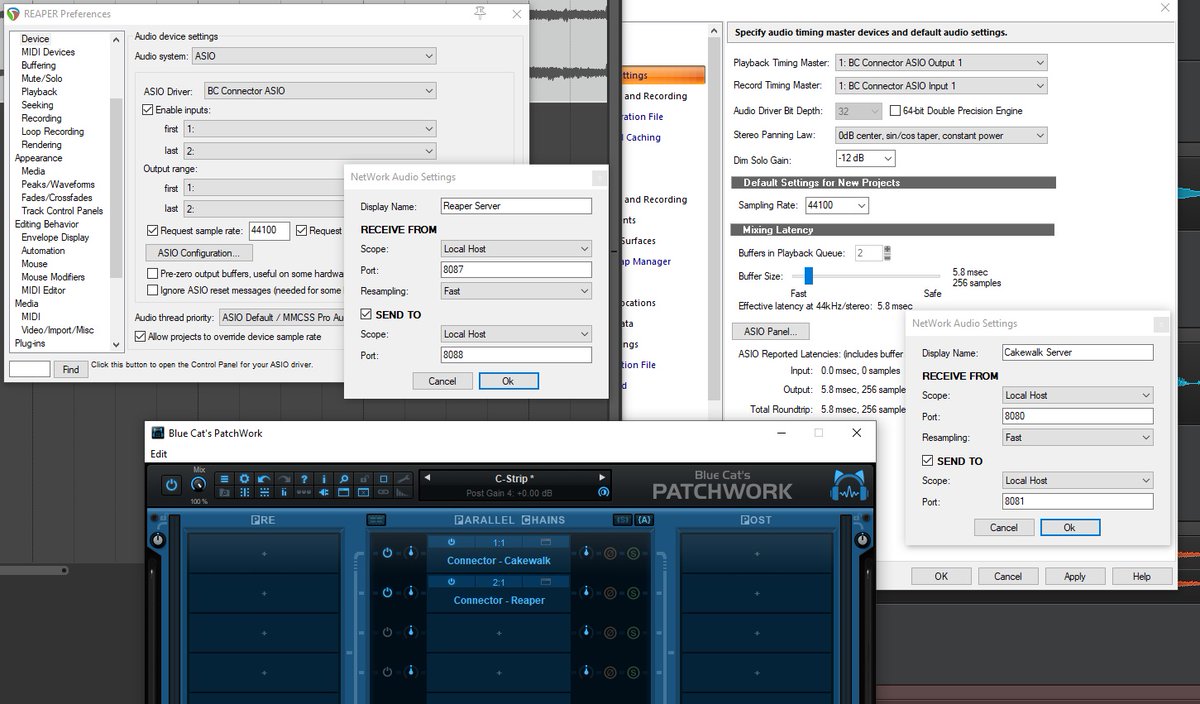The width and height of the screenshot is (1200, 704).
Task: Click the phase invert icon on second chain
Action: point(610,593)
